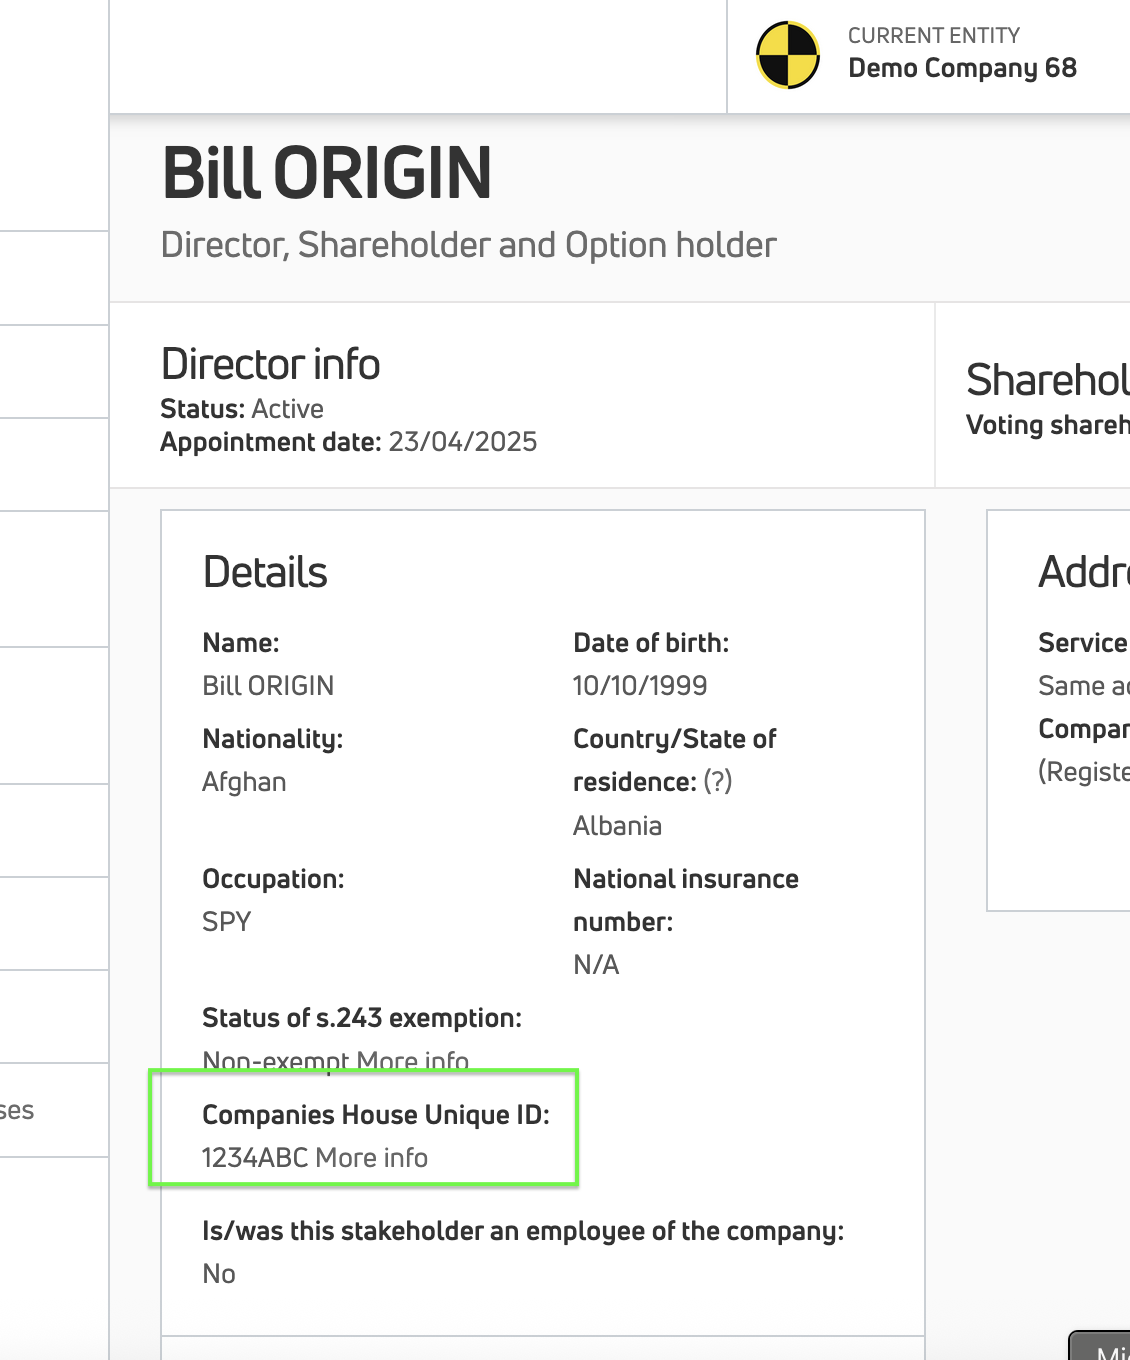Click the nationality value Afghan
The image size is (1130, 1360).
click(244, 782)
